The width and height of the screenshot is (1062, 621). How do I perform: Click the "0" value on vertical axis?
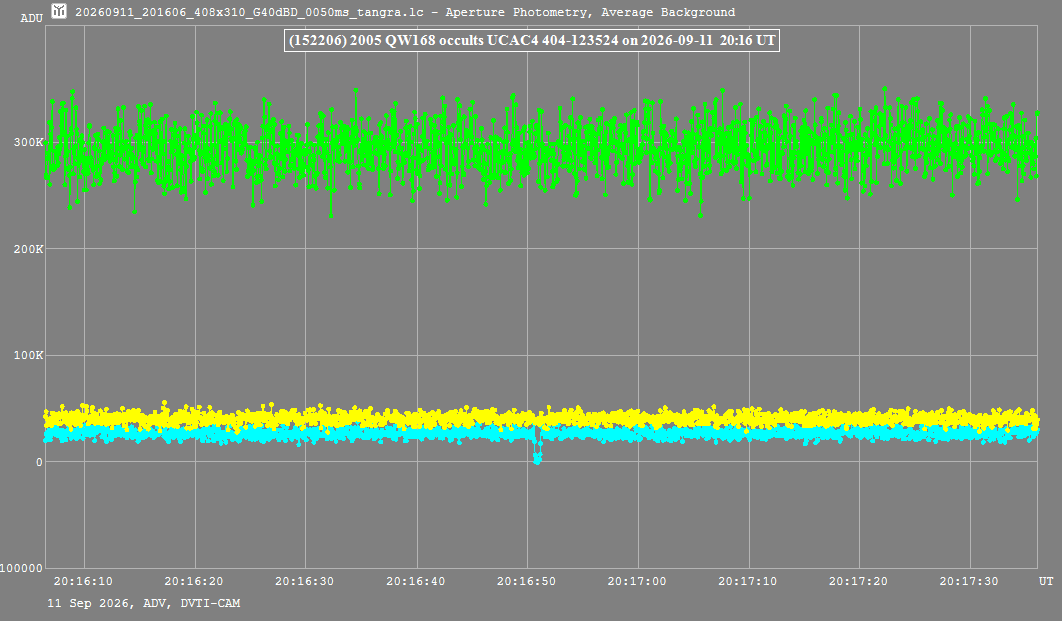click(39, 462)
